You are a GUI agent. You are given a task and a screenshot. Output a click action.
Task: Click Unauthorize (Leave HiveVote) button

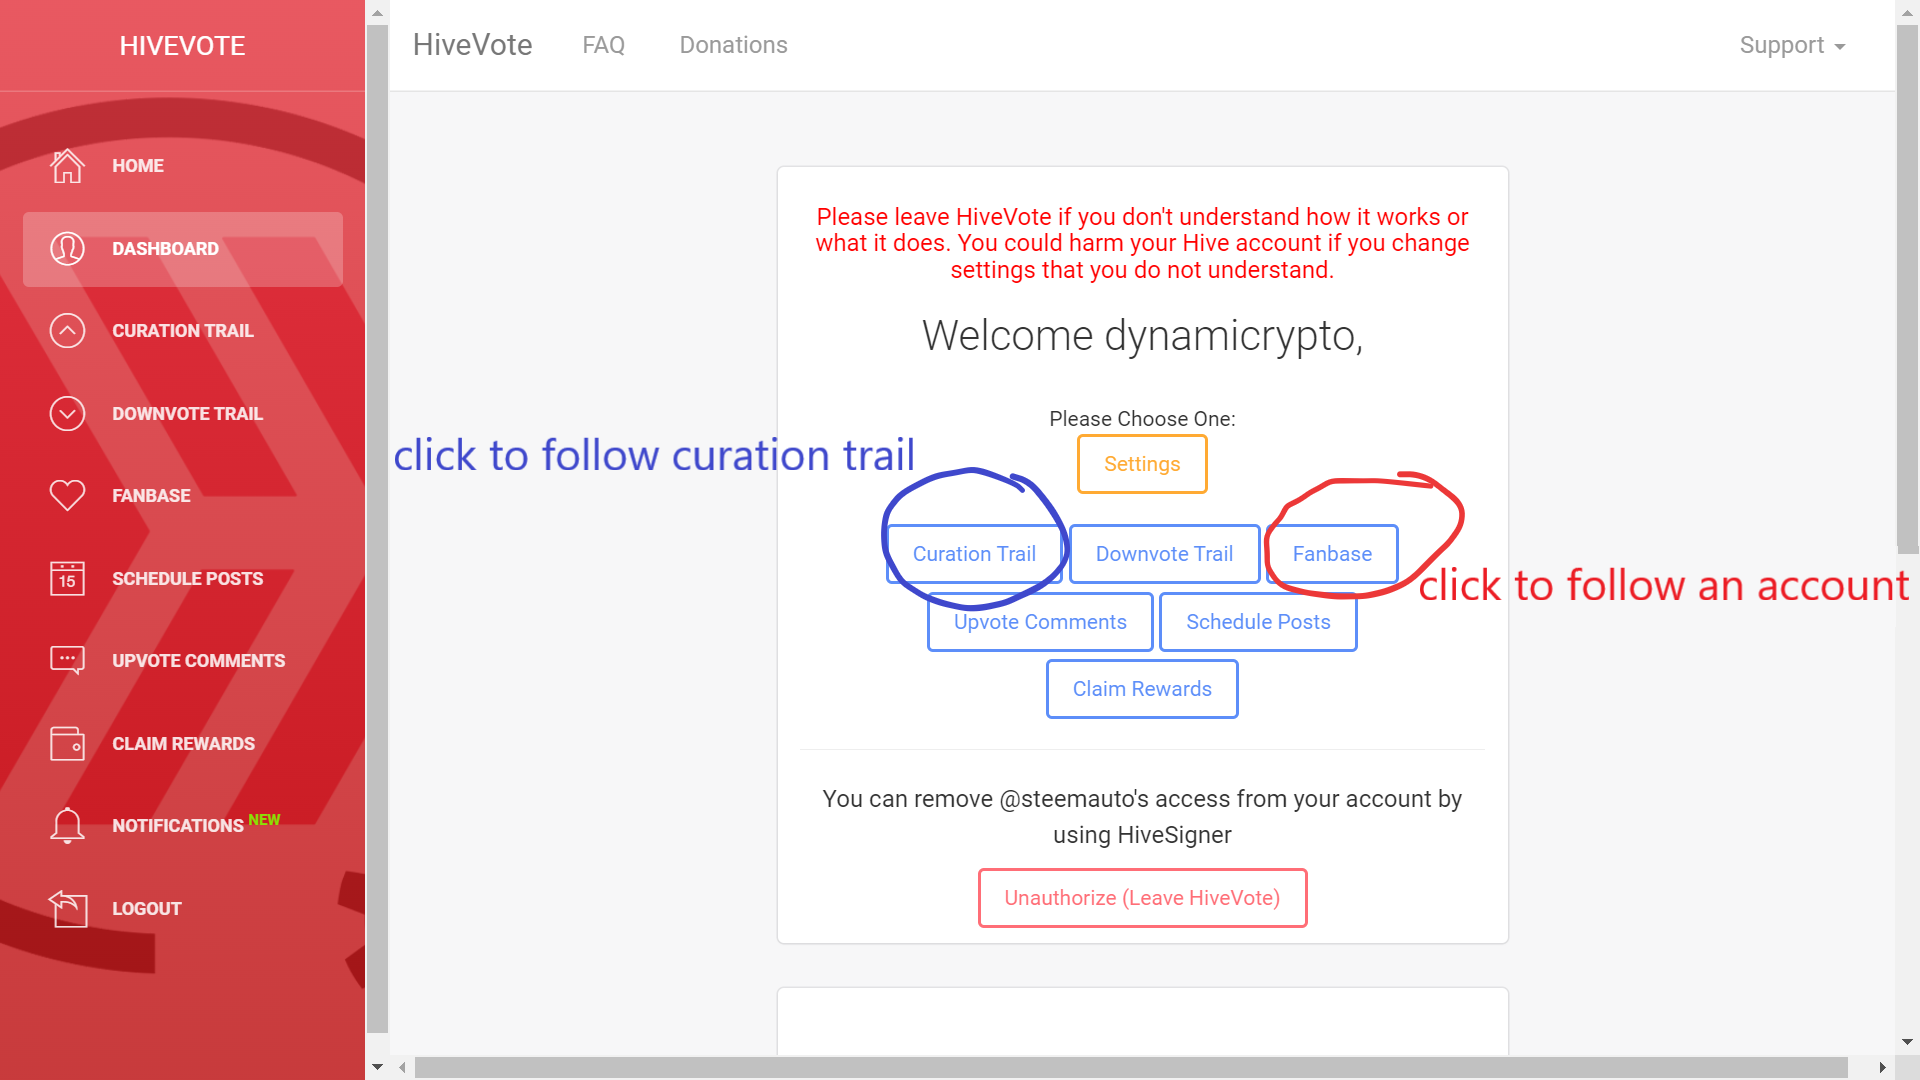point(1142,898)
